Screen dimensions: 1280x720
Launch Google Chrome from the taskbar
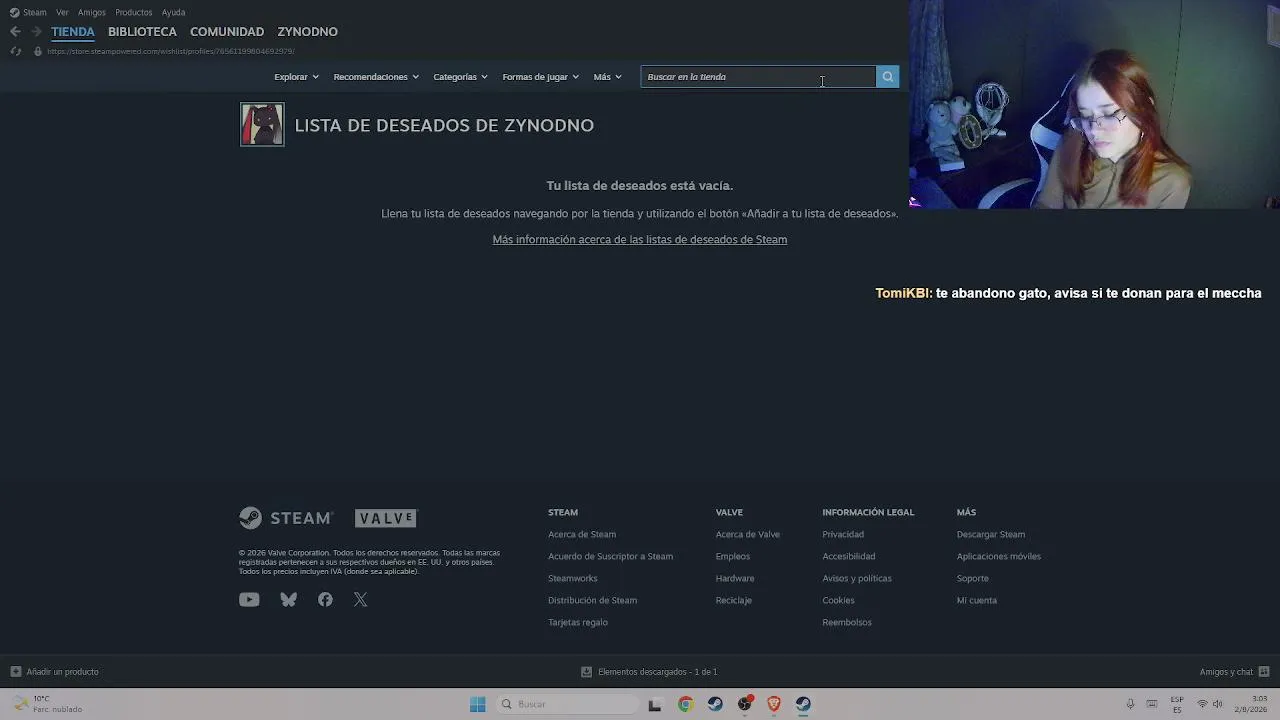click(x=685, y=704)
